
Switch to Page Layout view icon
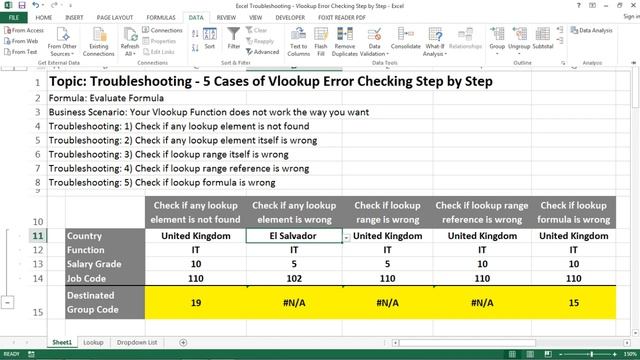[x=530, y=354]
